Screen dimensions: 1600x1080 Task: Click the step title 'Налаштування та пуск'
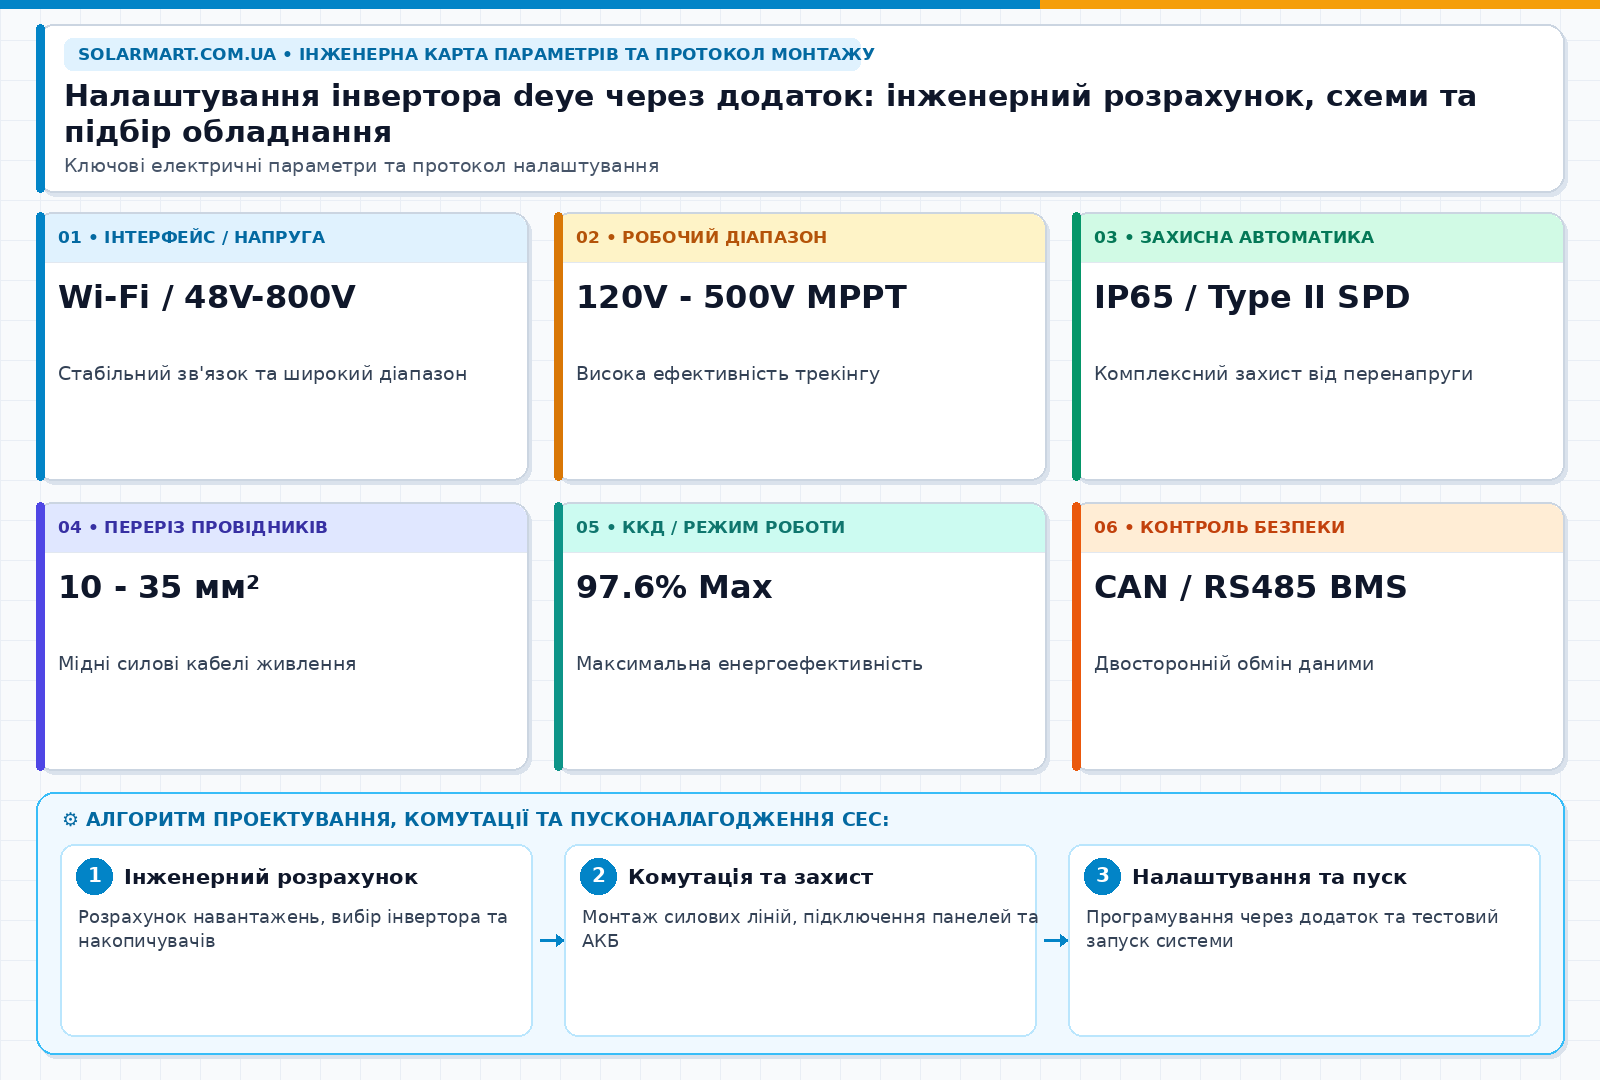[x=1269, y=877]
